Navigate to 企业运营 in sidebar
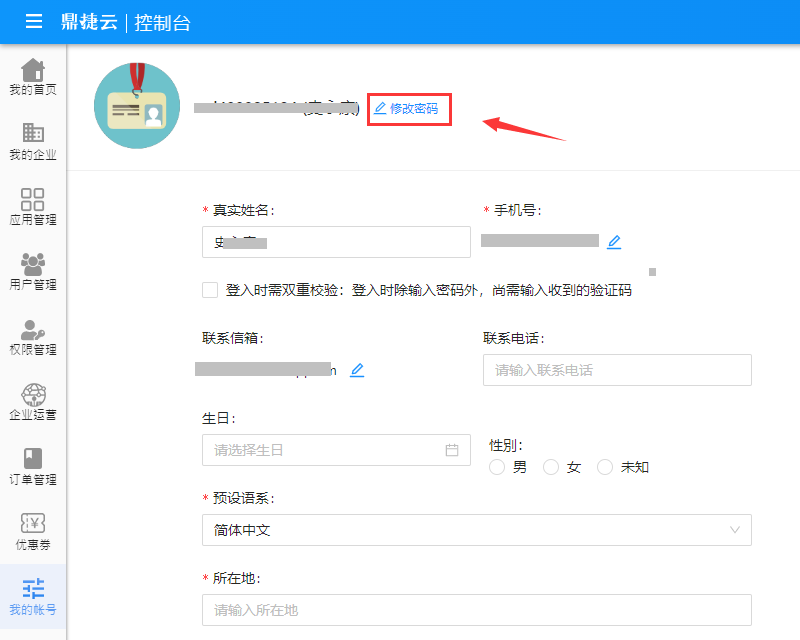Viewport: 800px width, 640px height. pyautogui.click(x=33, y=402)
